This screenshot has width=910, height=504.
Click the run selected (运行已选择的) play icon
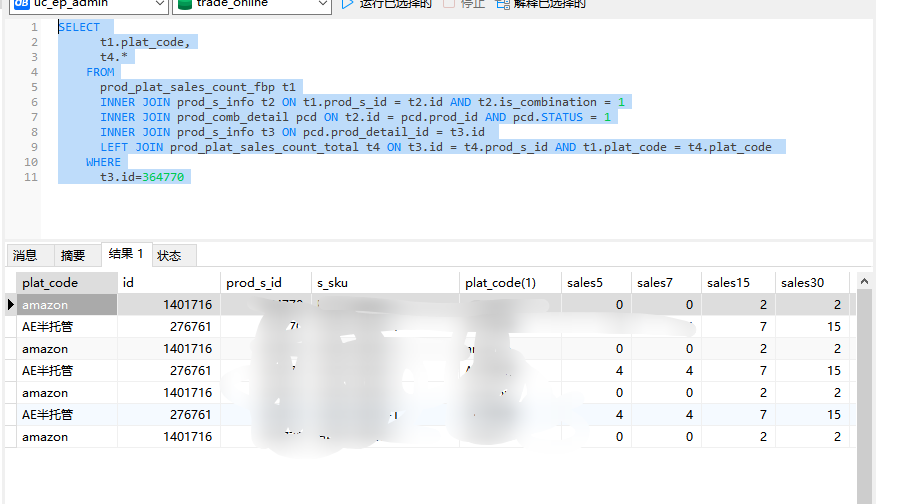pyautogui.click(x=347, y=4)
